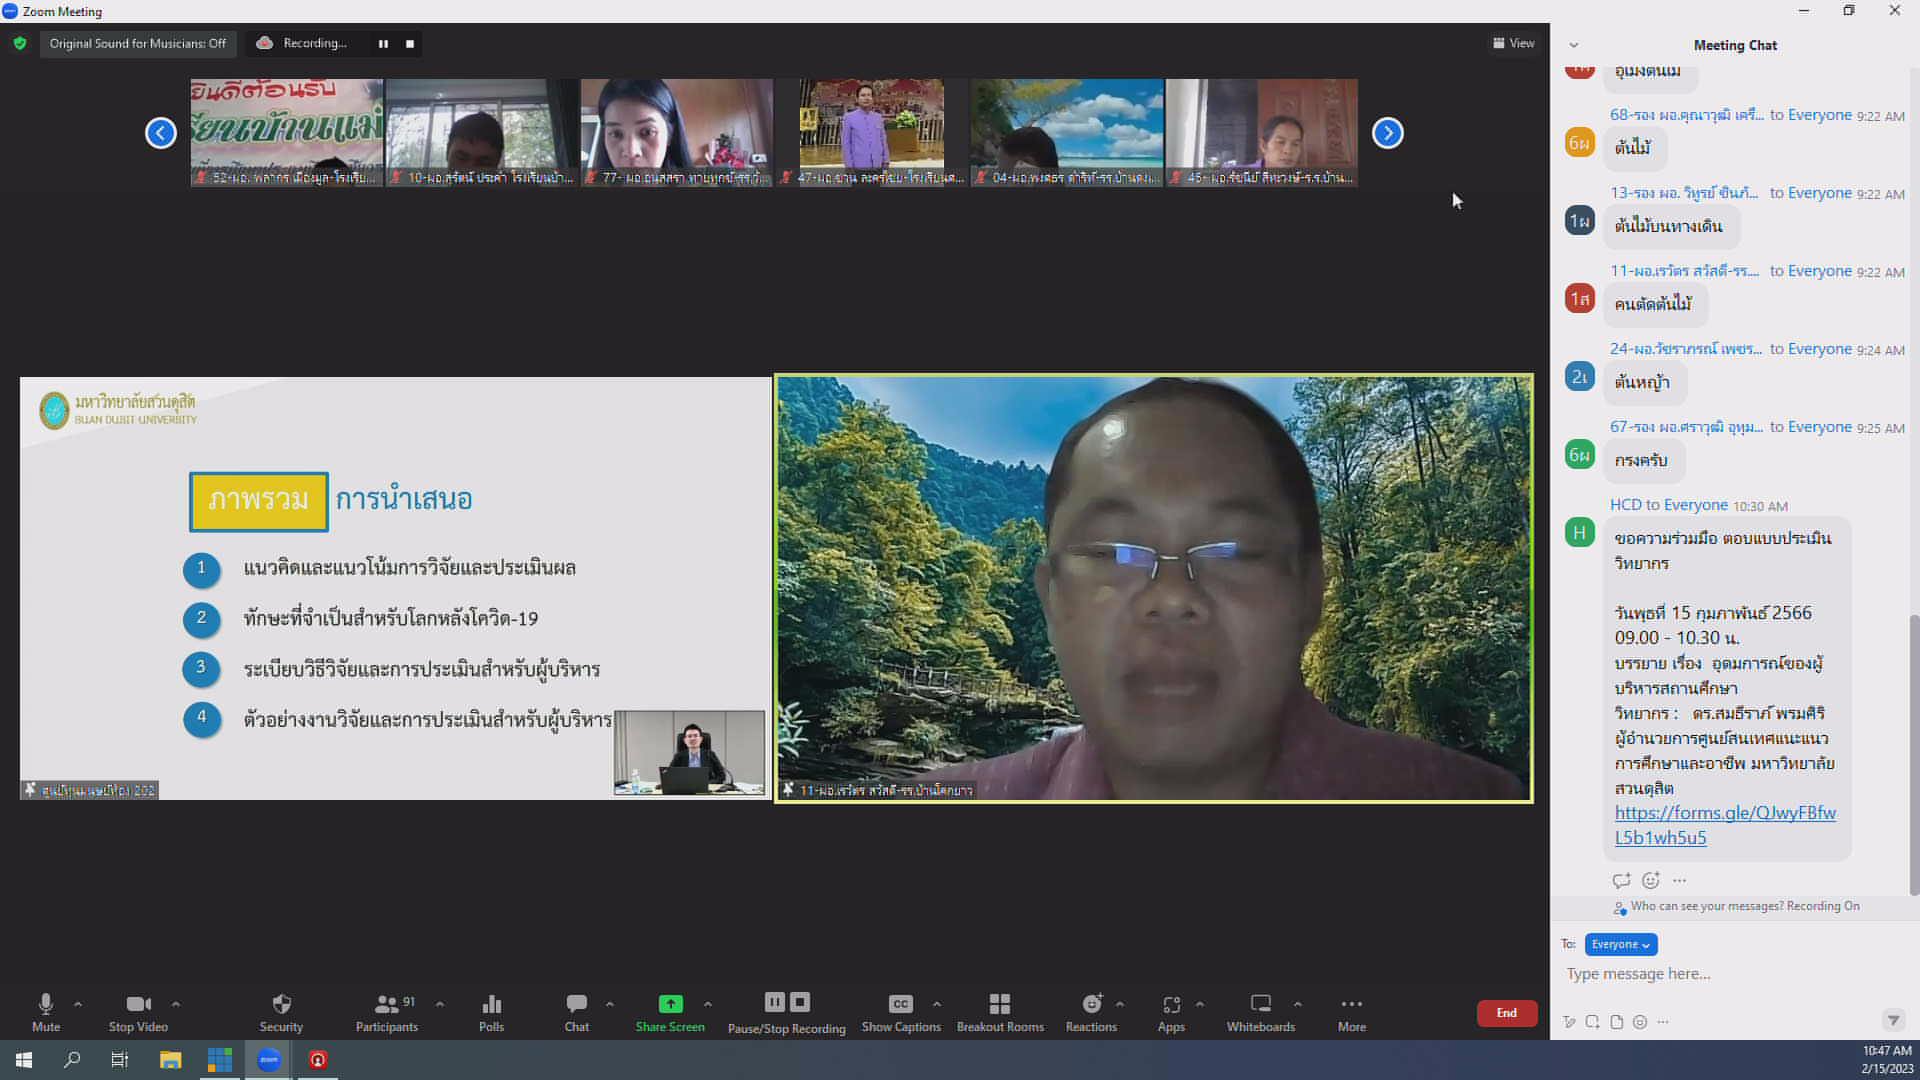Screen dimensions: 1920x1080
Task: Start Share Screen with green icon
Action: (x=670, y=1012)
